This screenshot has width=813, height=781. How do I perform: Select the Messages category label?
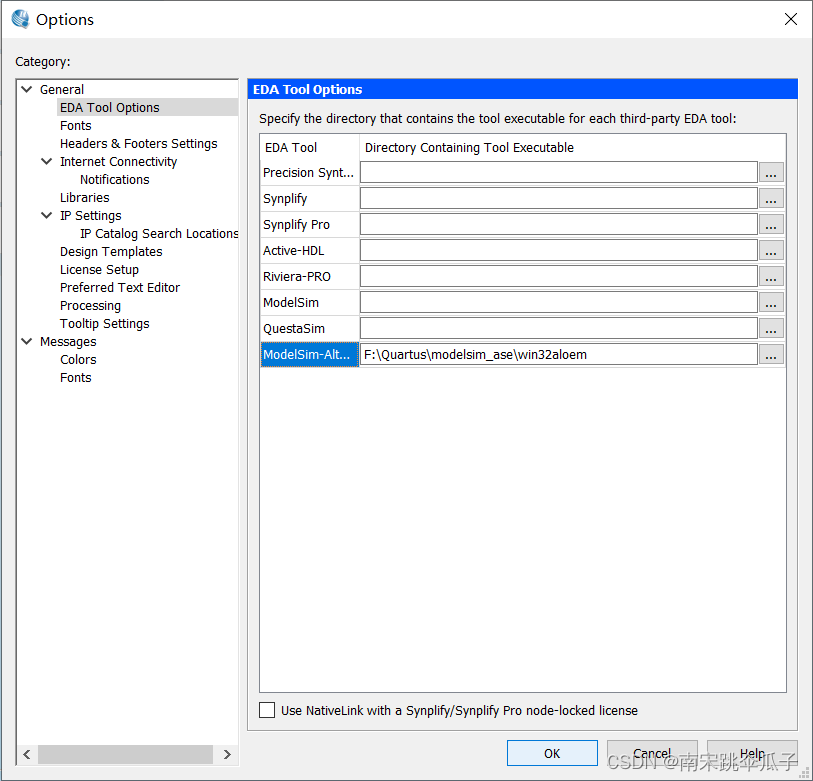pos(68,341)
